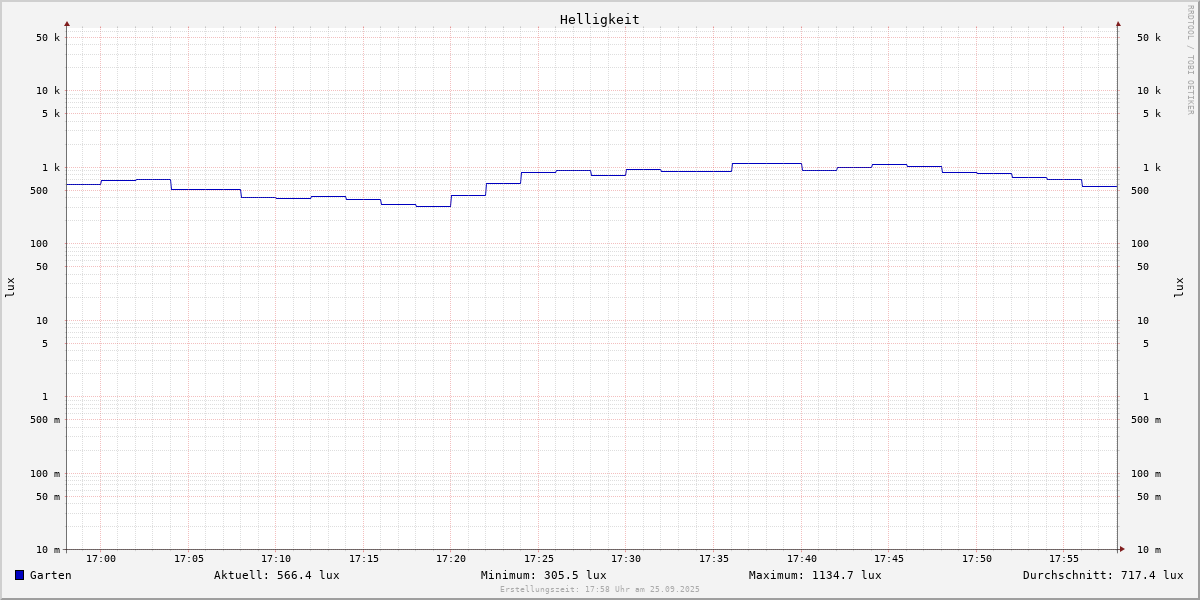
Task: Click the vertical RRDTOOL / TOBI OETIKER watermark
Action: [1190, 60]
